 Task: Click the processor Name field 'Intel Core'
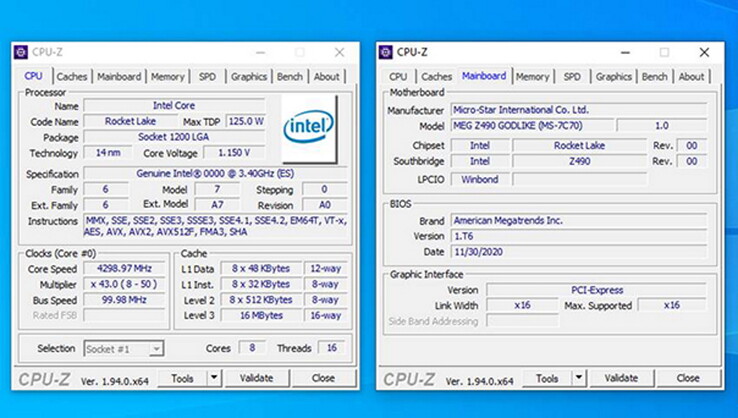(x=174, y=105)
